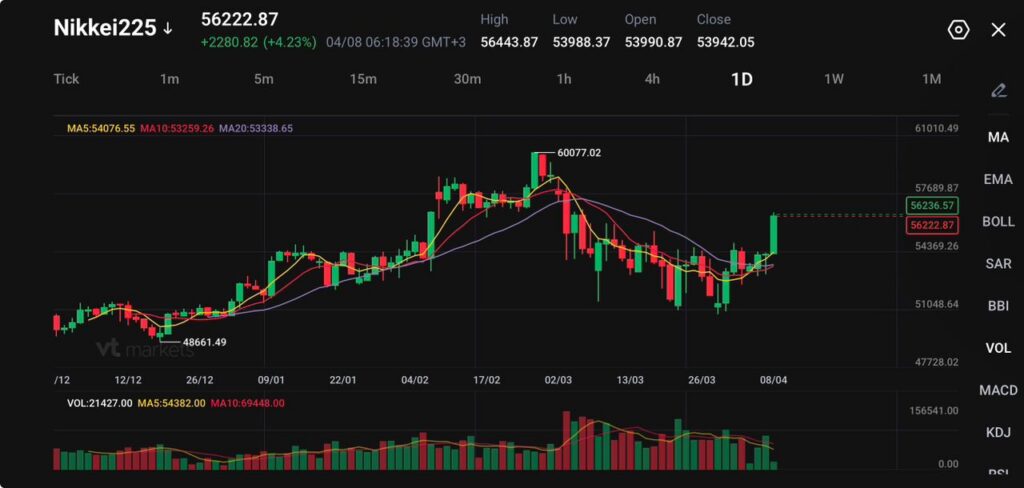The image size is (1024, 488).
Task: Open chart settings hexagon icon
Action: click(958, 30)
